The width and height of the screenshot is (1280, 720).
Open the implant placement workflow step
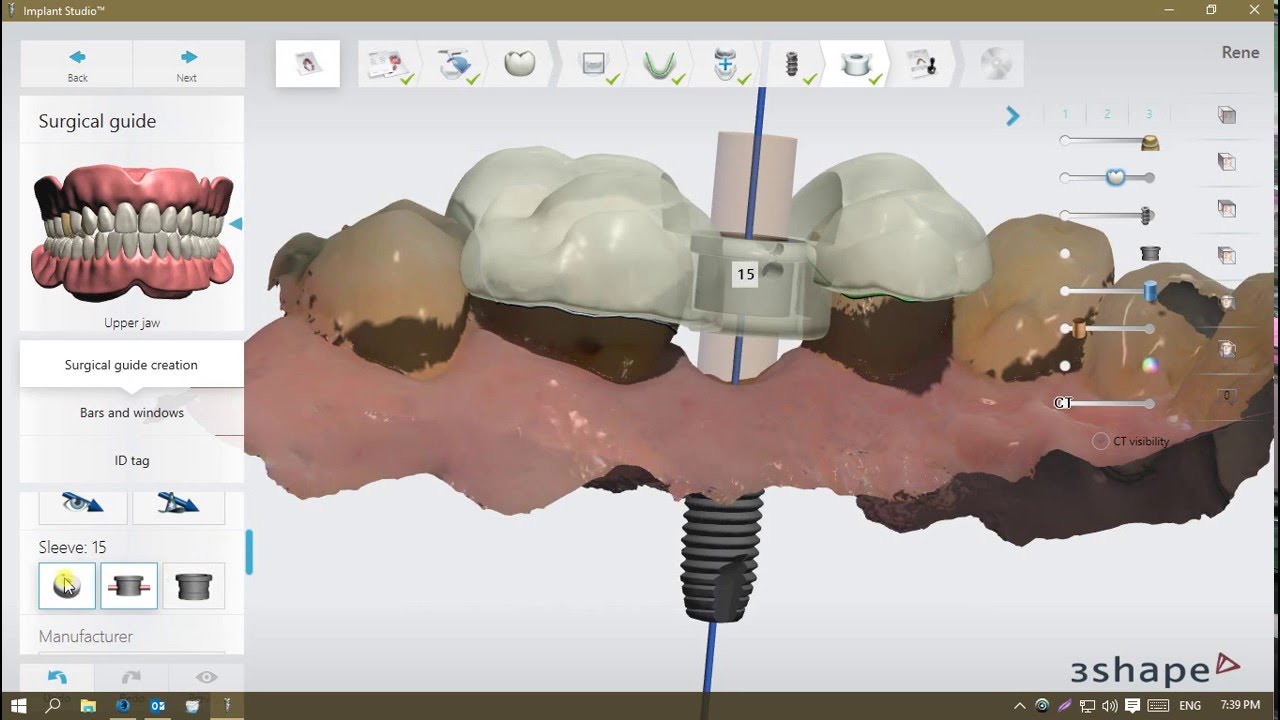tap(792, 64)
